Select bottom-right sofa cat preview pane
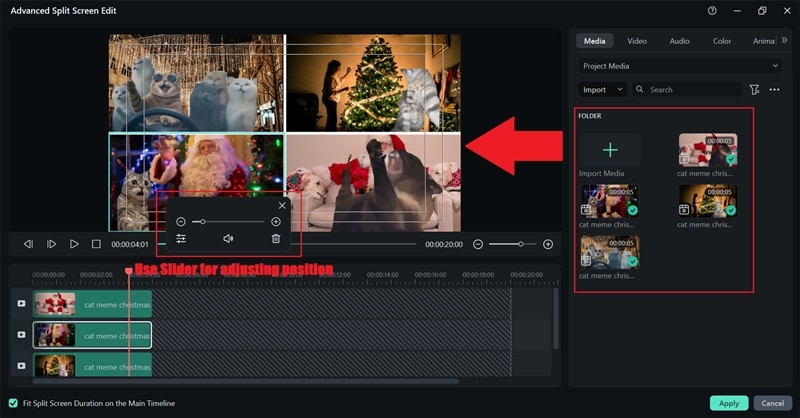The height and width of the screenshot is (418, 800). [373, 182]
